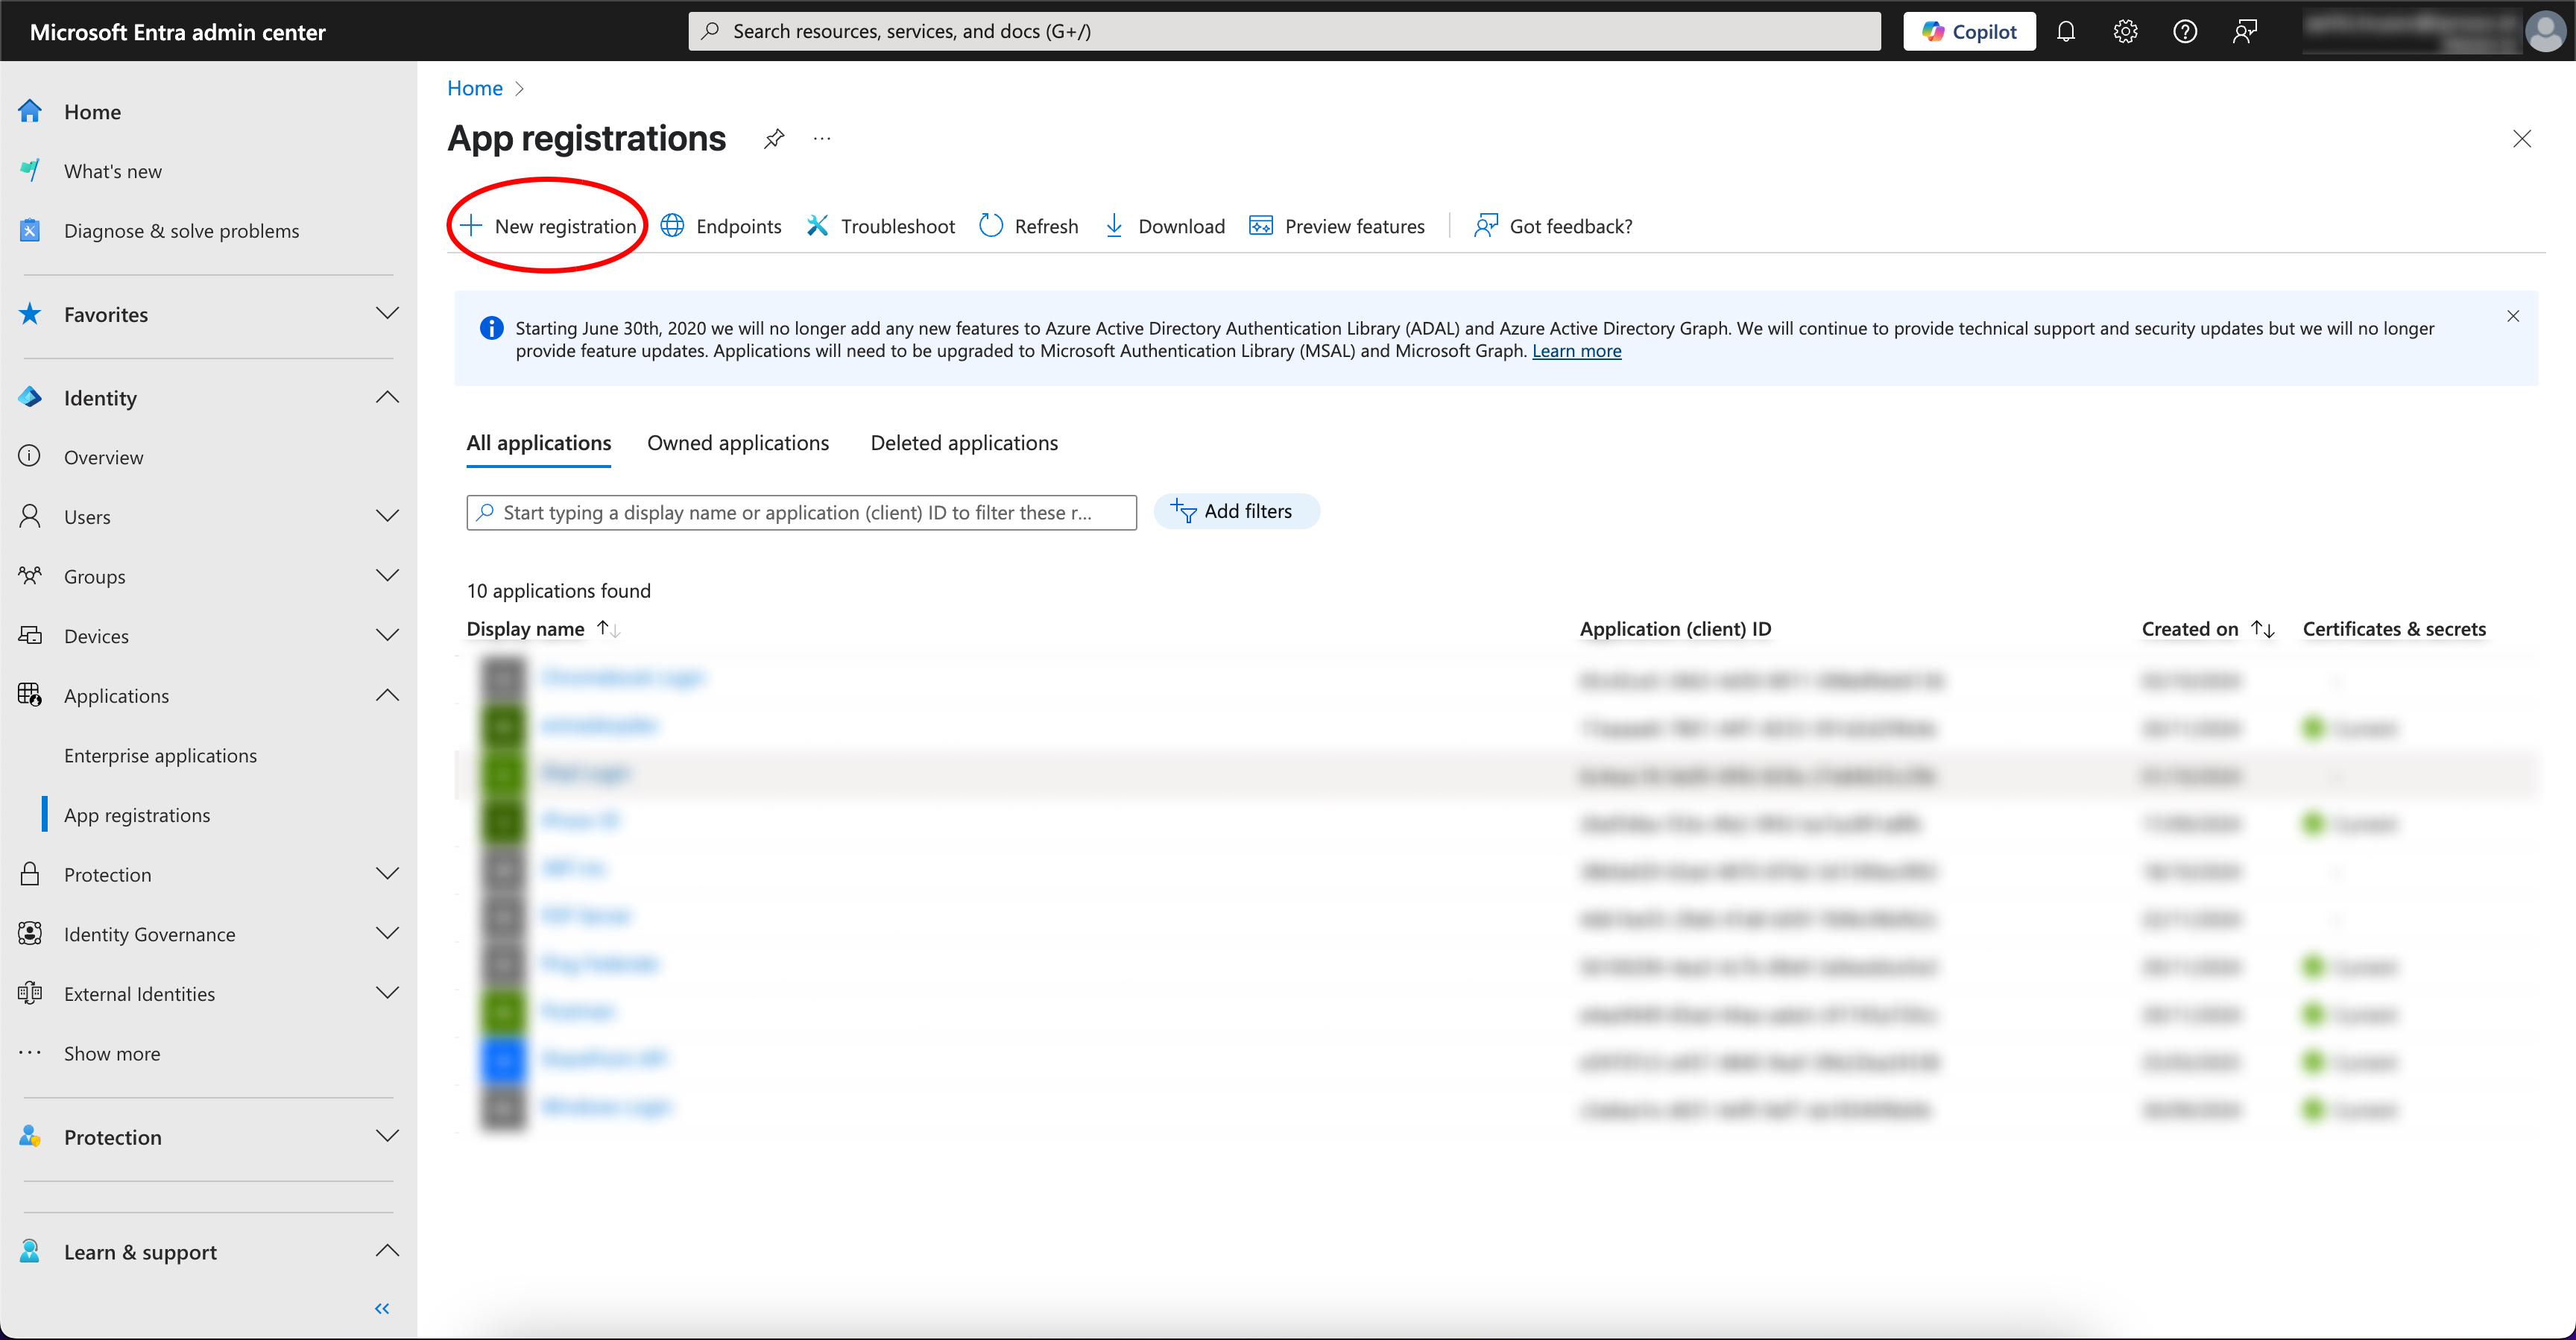Image resolution: width=2576 pixels, height=1340 pixels.
Task: Click Application (client) ID column header
Action: (1675, 629)
